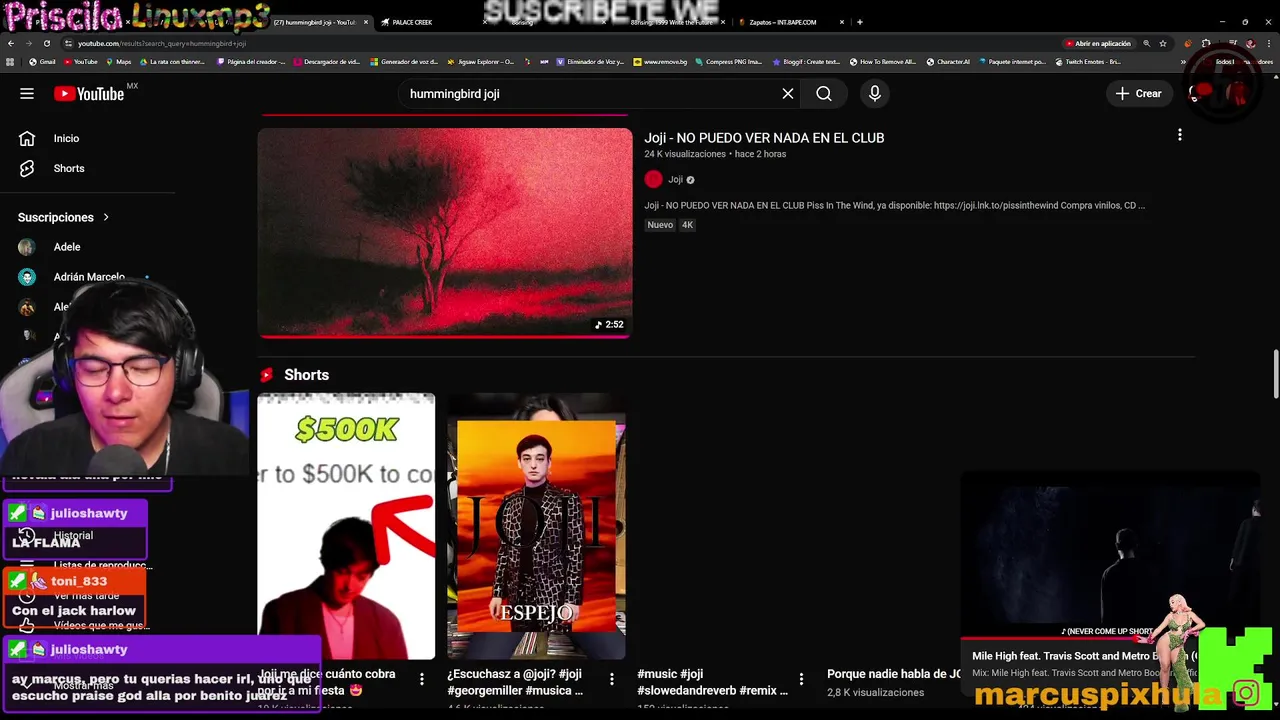Click the '4K' badge on the Joji video
Screen dimensions: 1280x720
[x=687, y=225]
